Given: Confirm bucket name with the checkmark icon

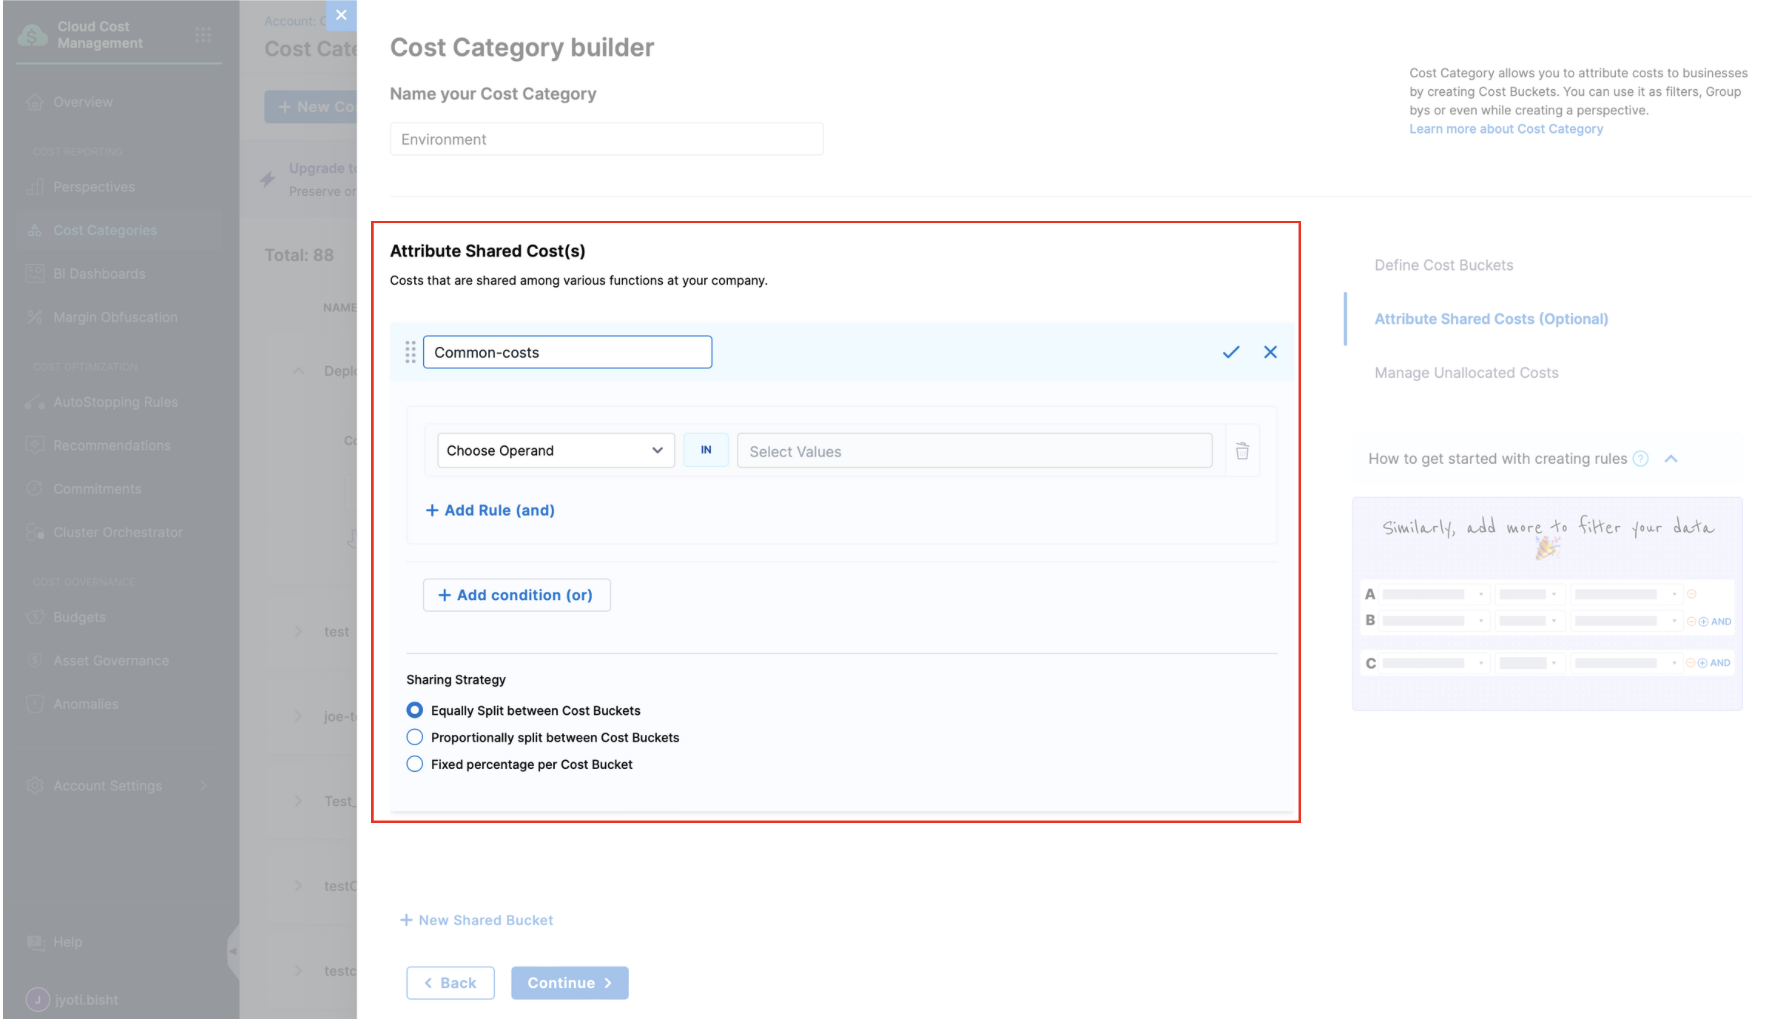Looking at the screenshot, I should [1230, 352].
